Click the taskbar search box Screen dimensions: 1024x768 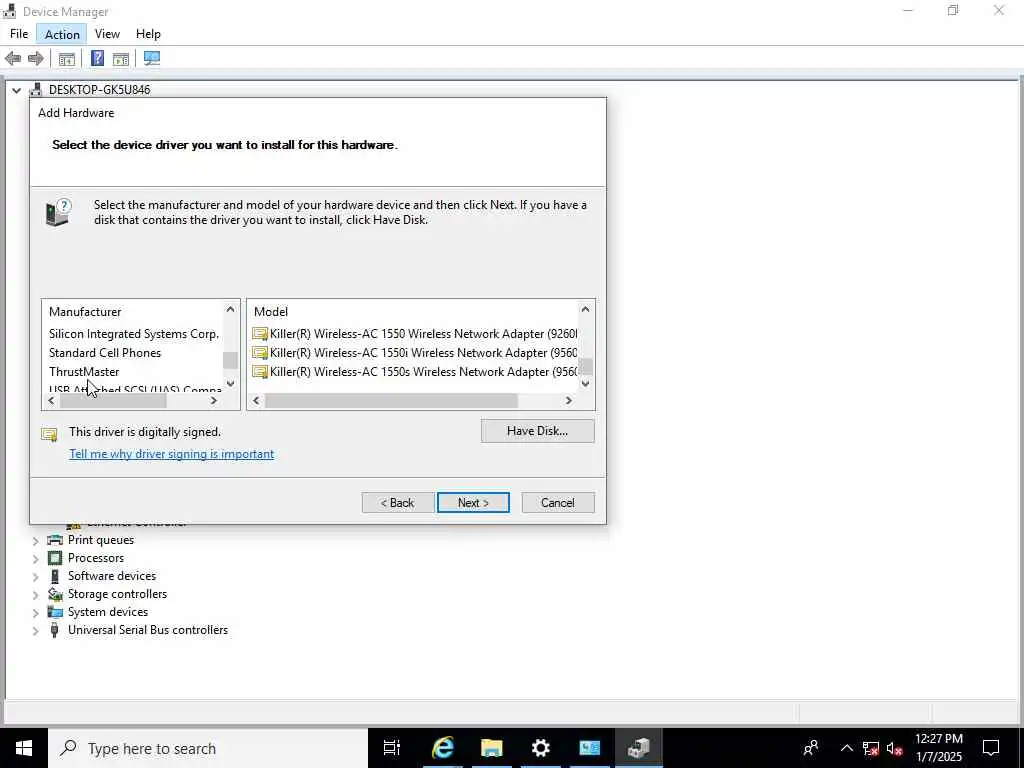point(208,748)
